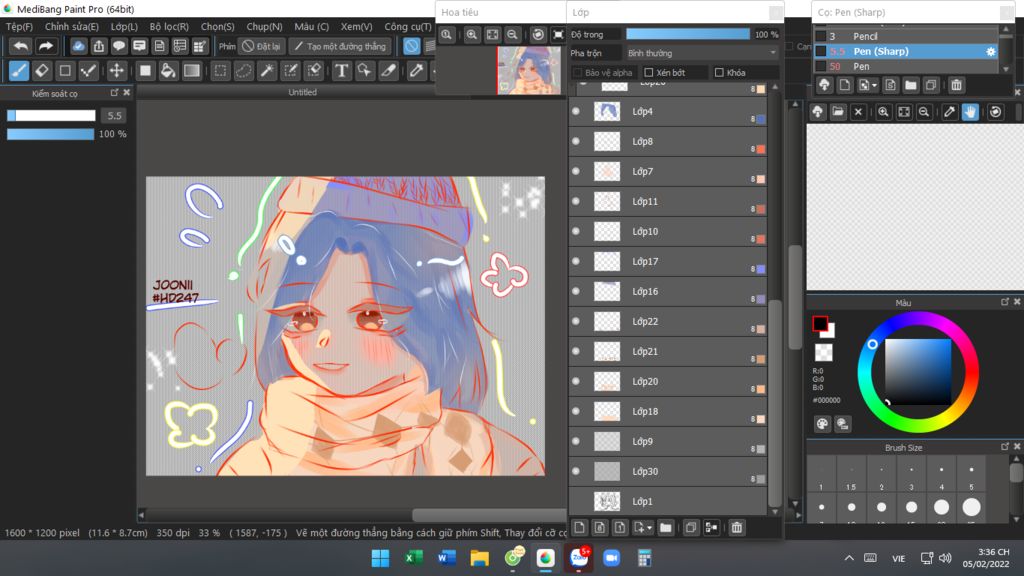The image size is (1024, 576).
Task: Toggle visibility of layer Lớp30
Action: (576, 472)
